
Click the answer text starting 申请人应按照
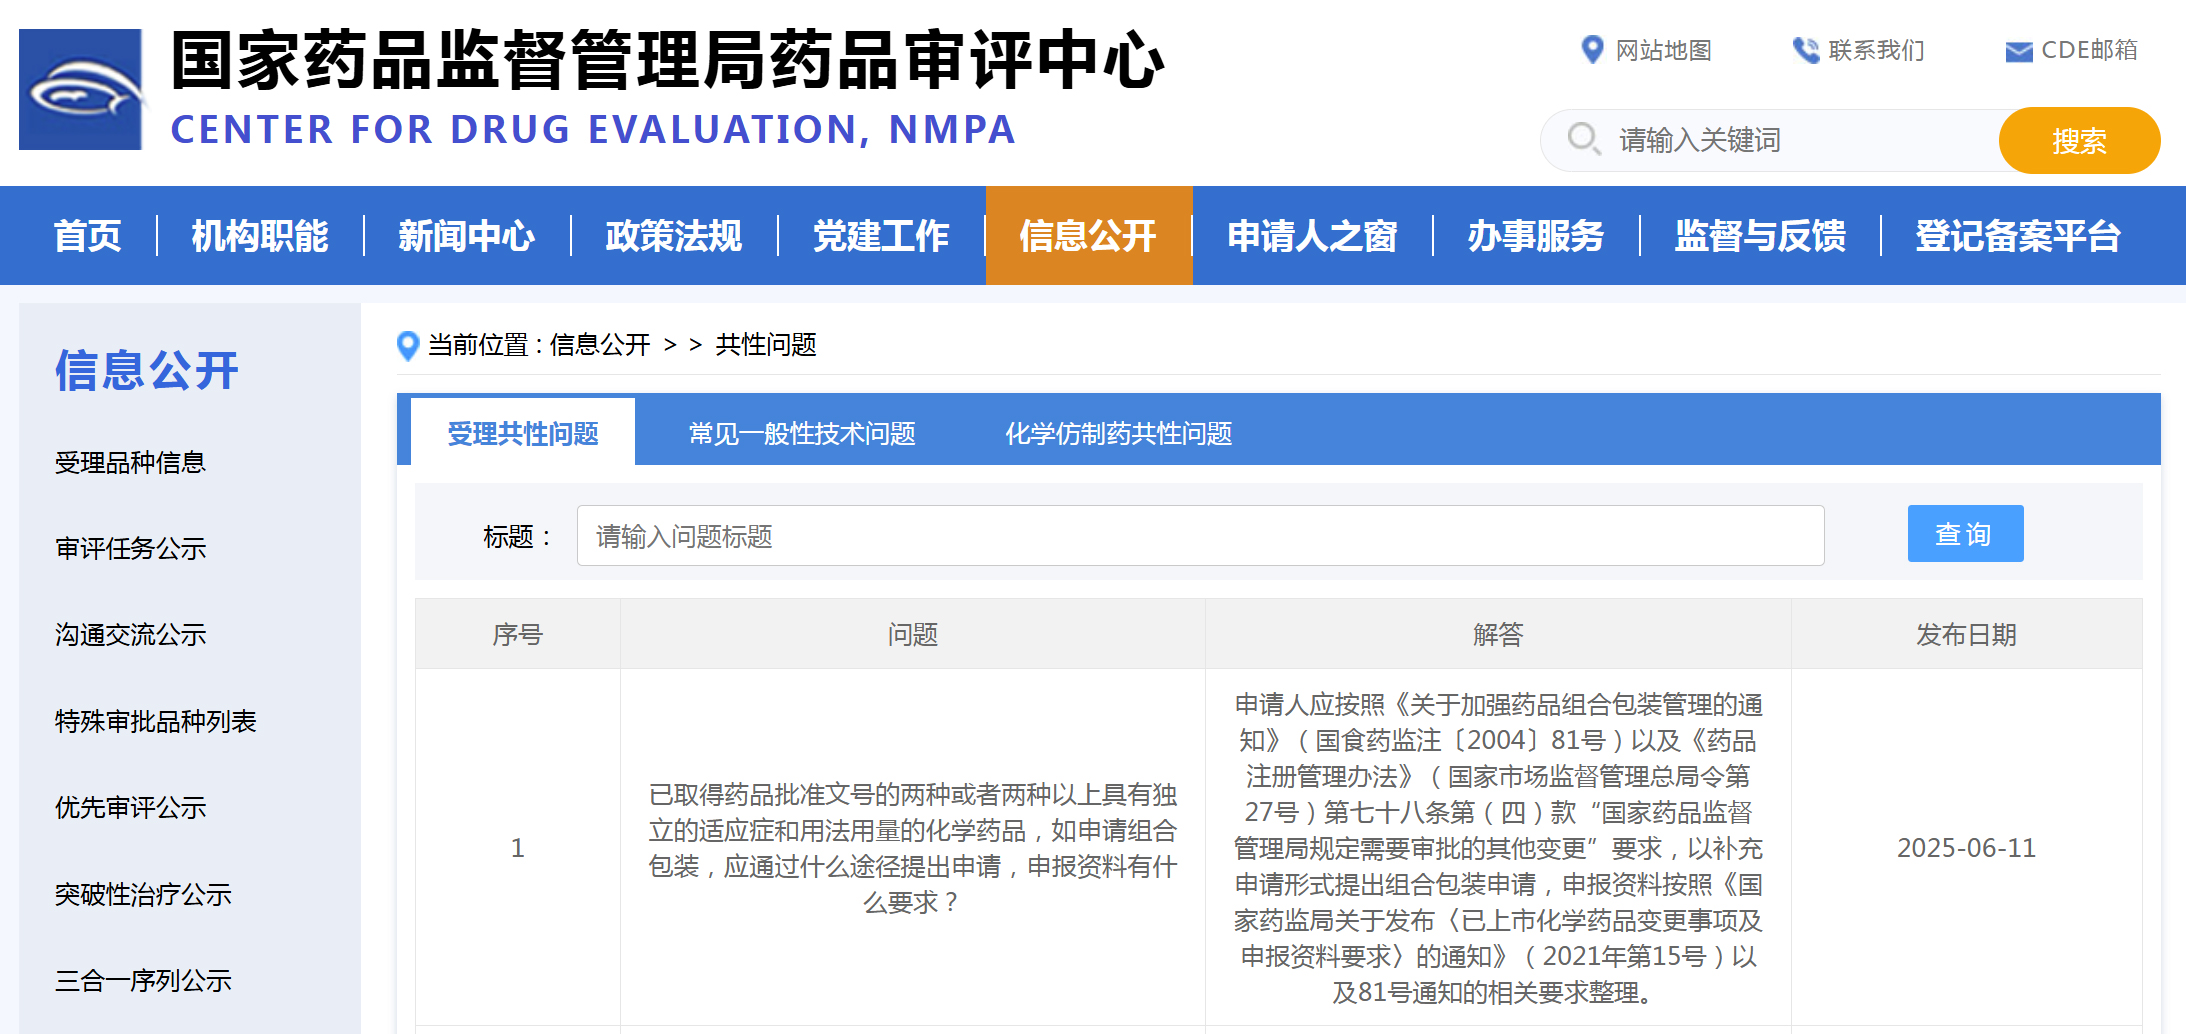pyautogui.click(x=1498, y=848)
